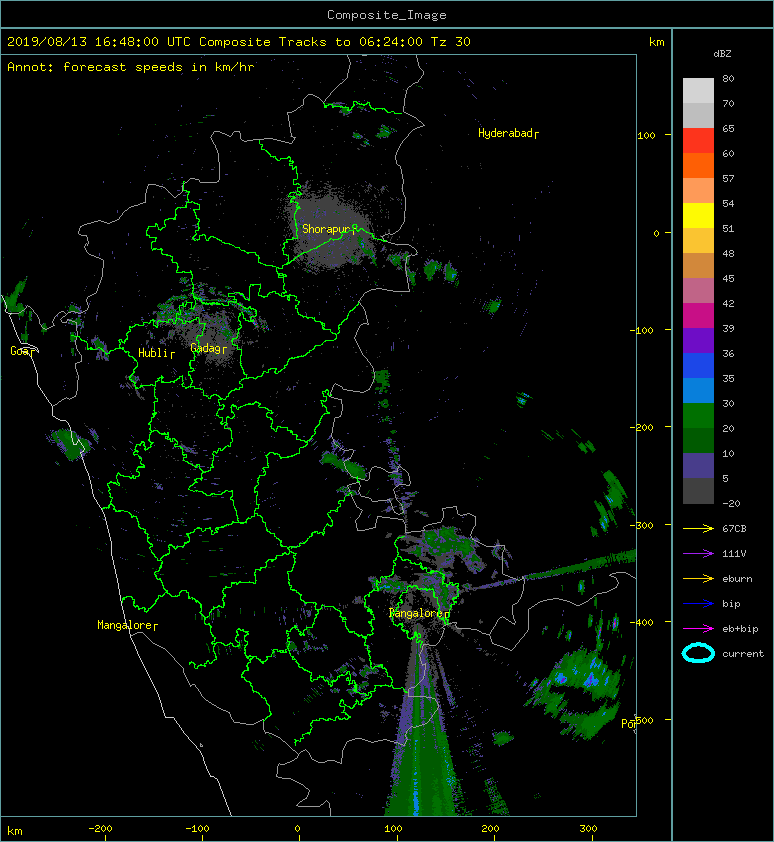Click the yellow 67CB track arrow
The image size is (774, 842).
point(698,528)
